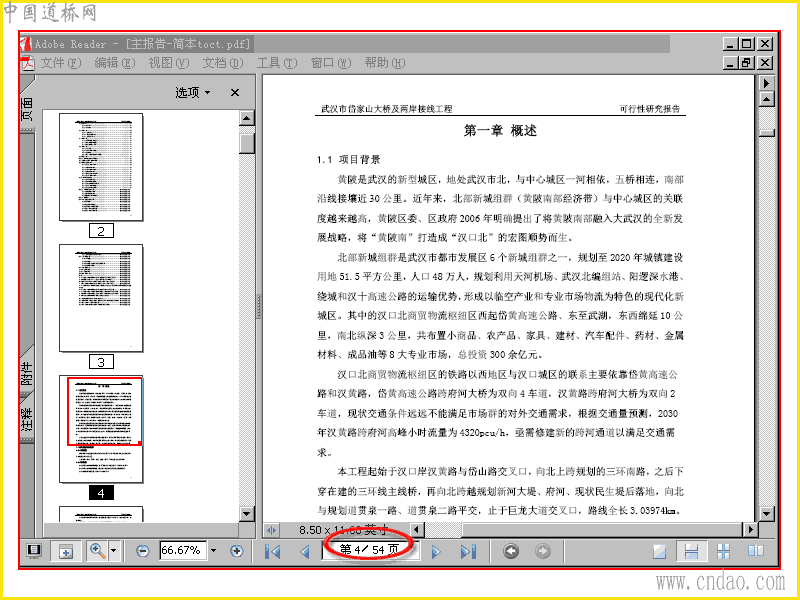Switch to the 附件 side tab

(x=27, y=373)
